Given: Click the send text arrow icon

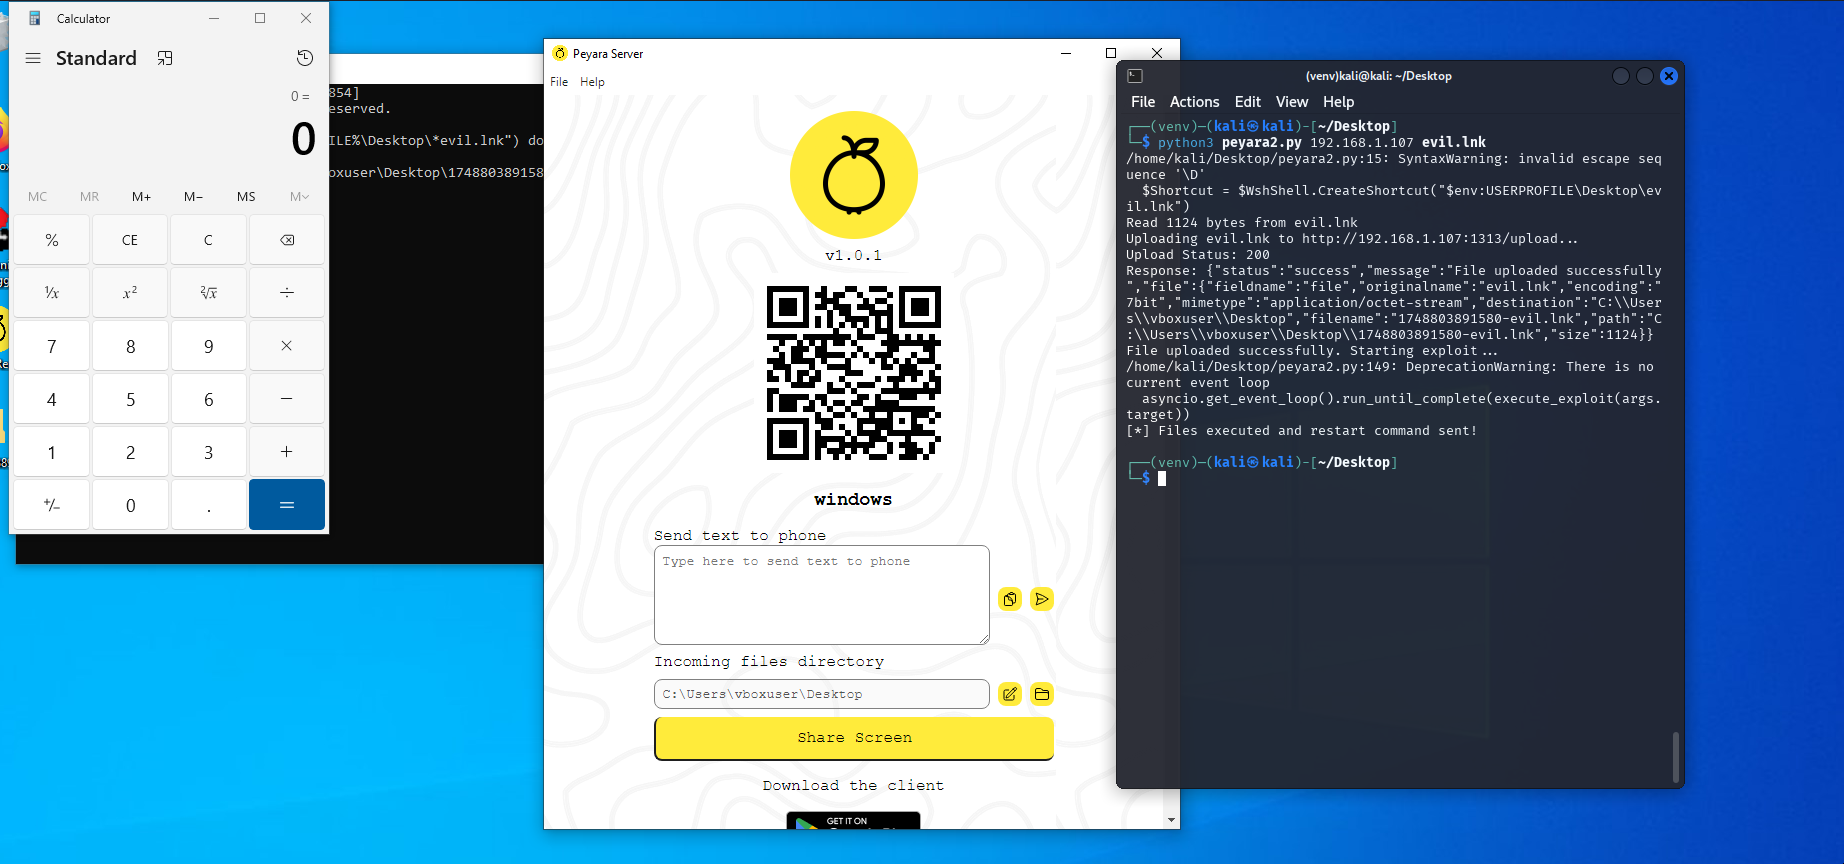Looking at the screenshot, I should tap(1042, 599).
